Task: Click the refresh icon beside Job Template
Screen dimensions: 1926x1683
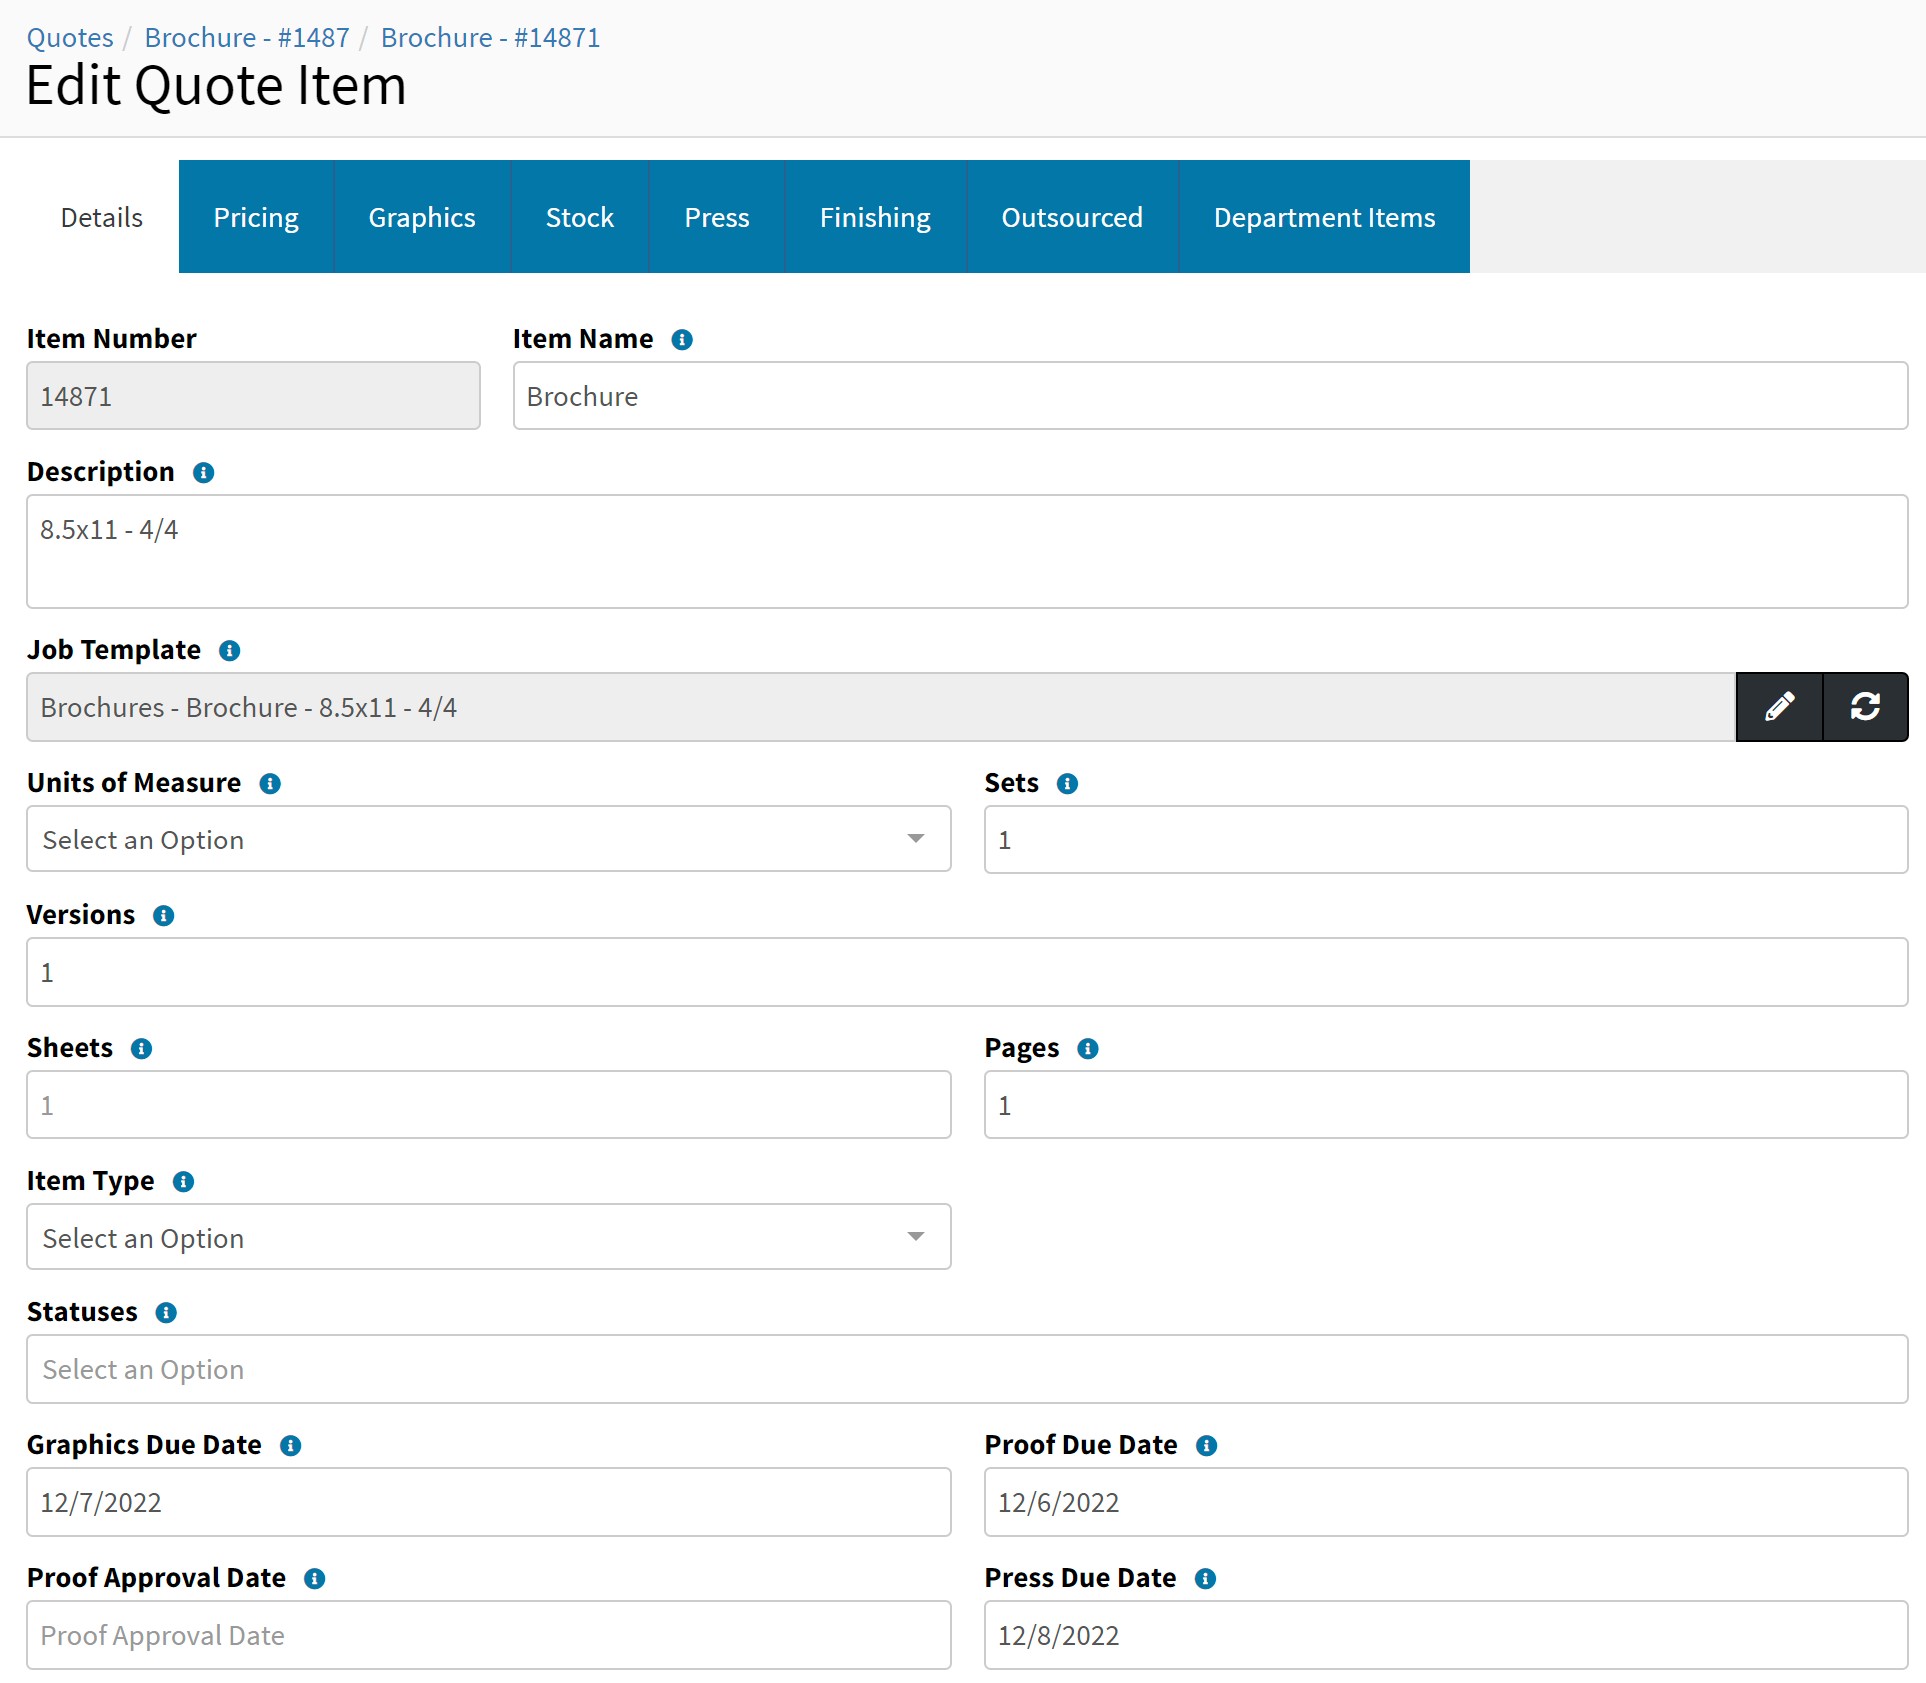Action: (1865, 707)
